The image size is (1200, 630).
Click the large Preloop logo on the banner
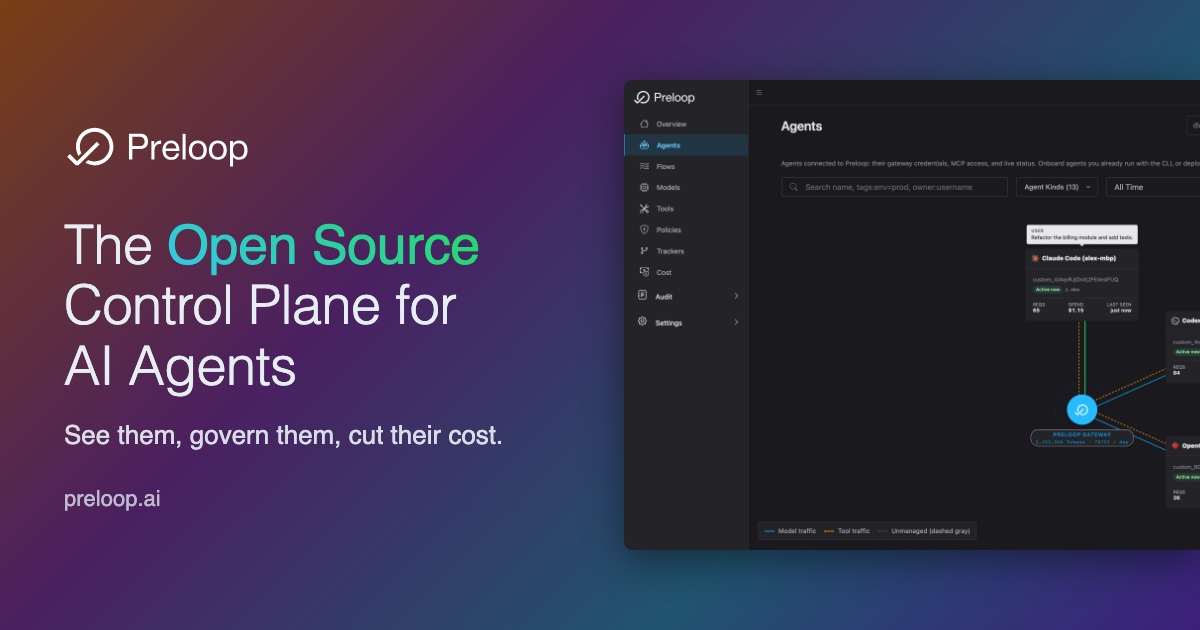click(90, 148)
